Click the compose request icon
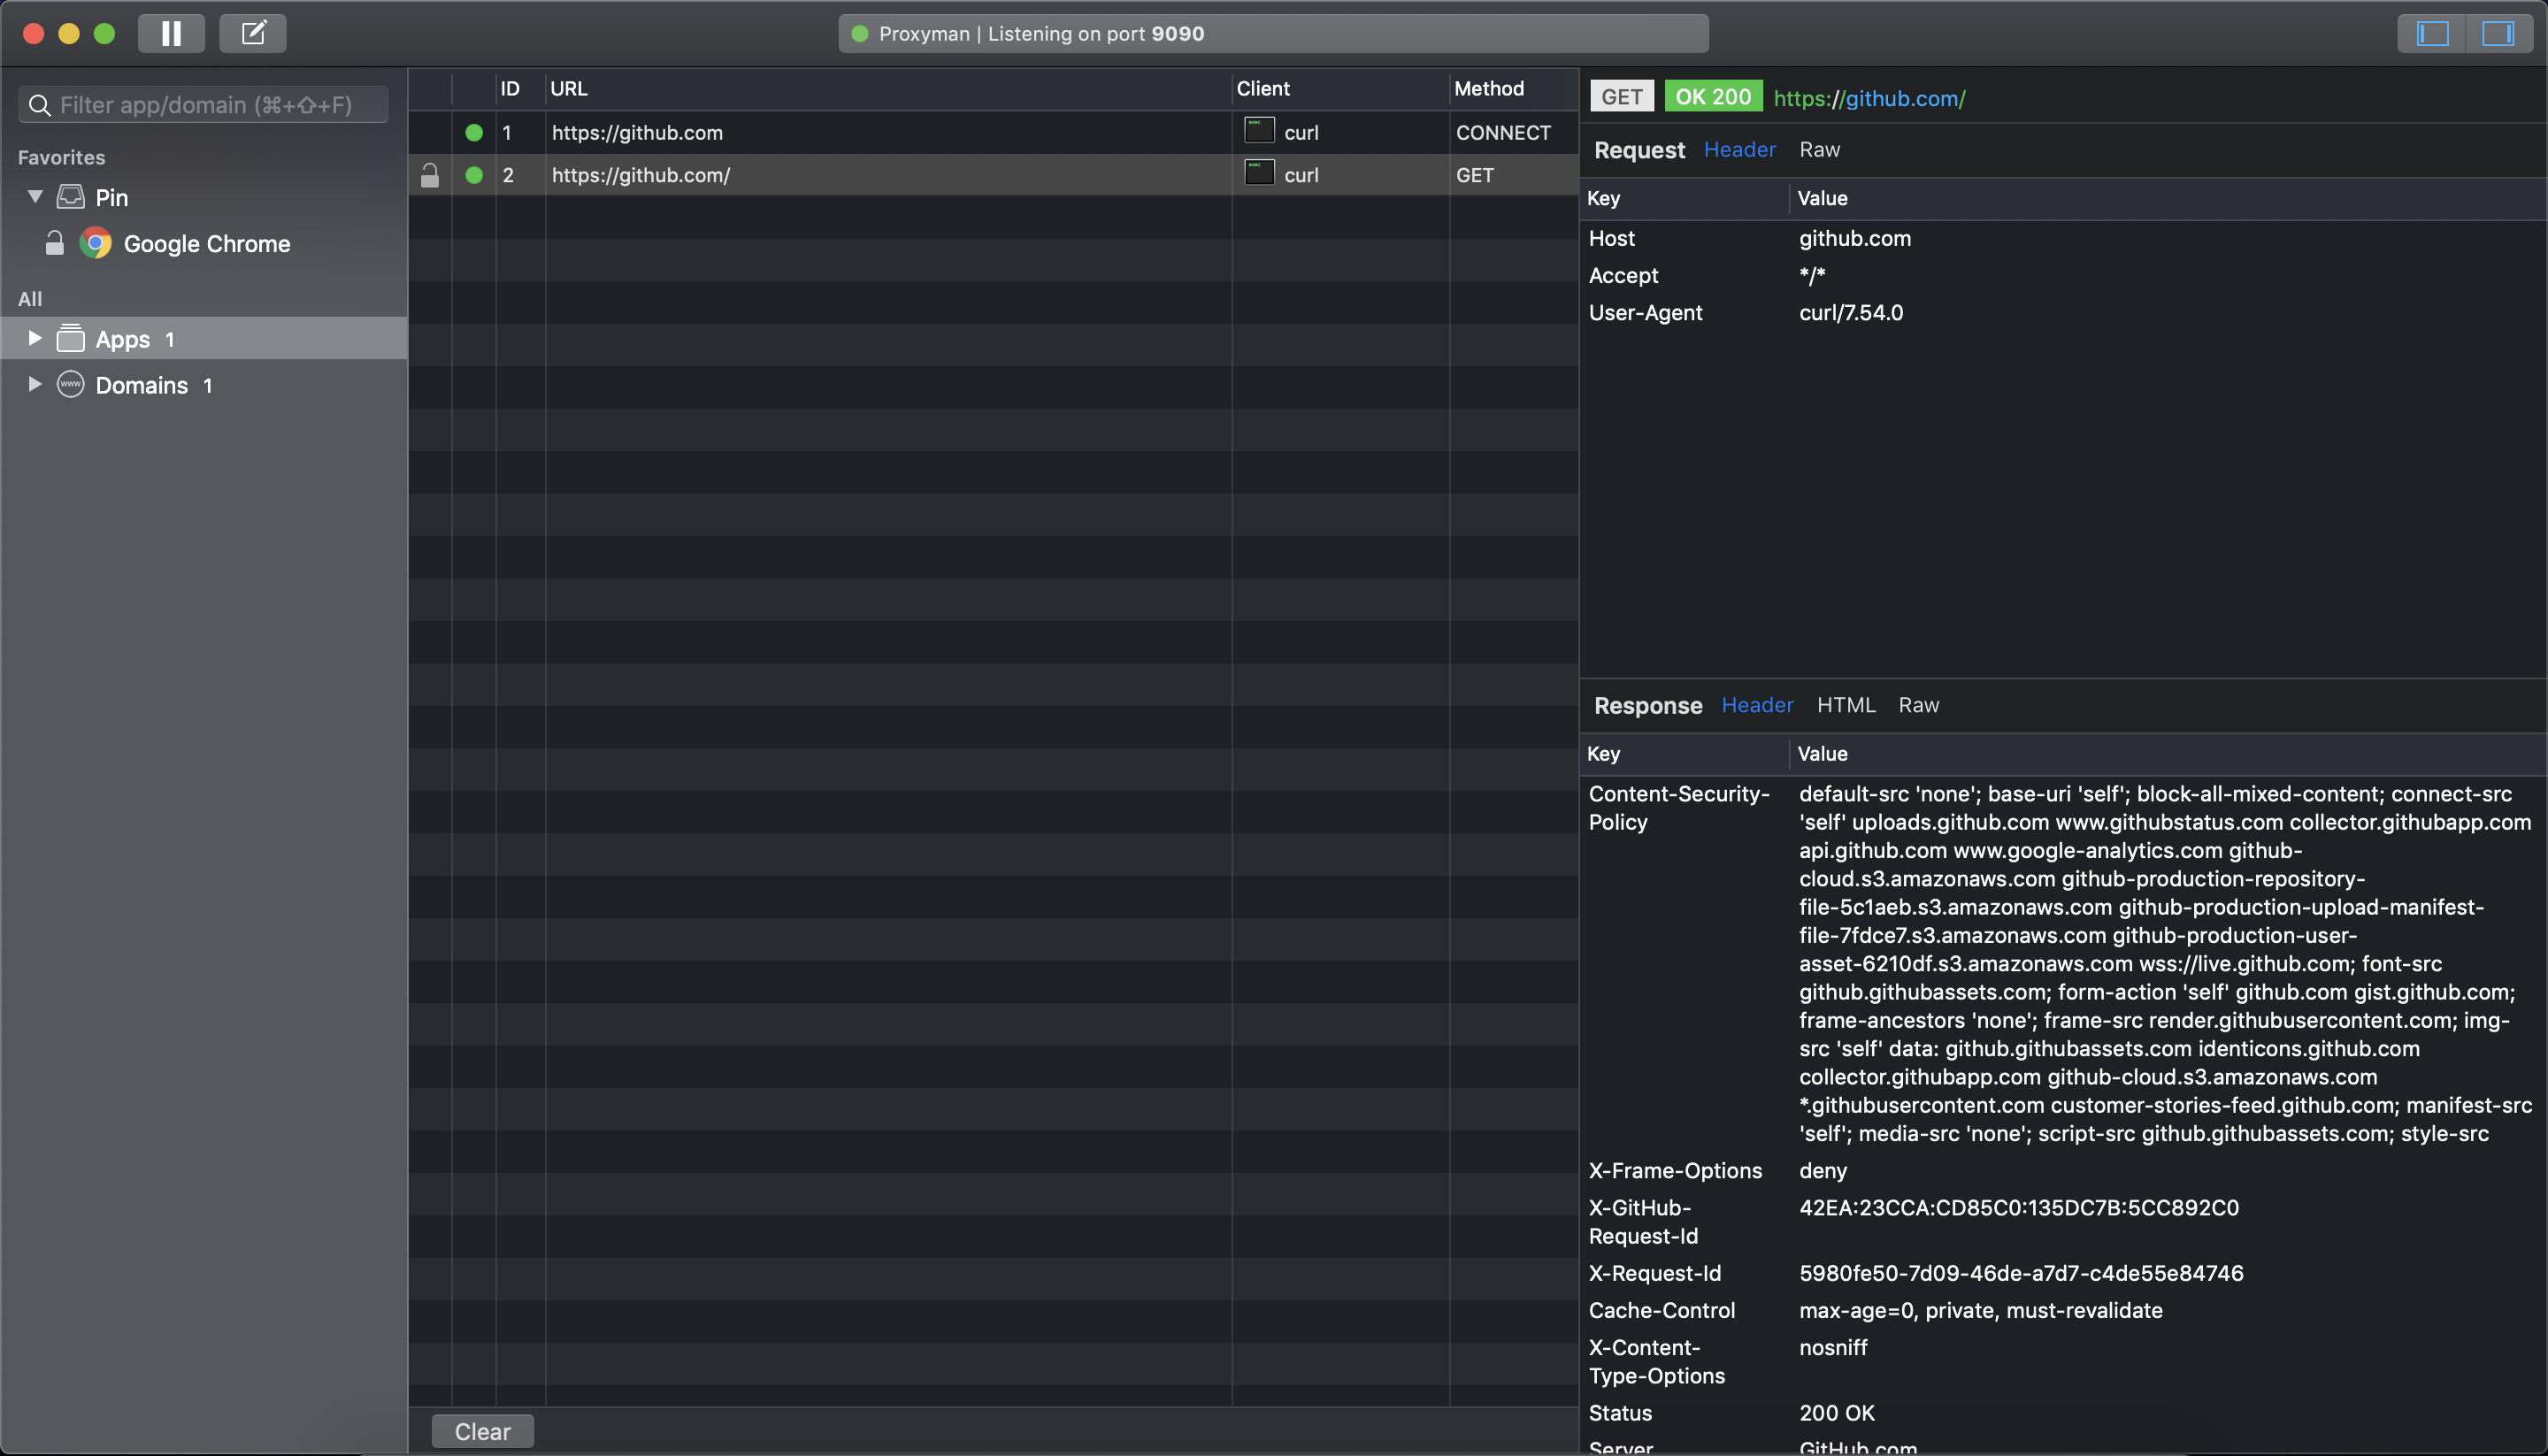2548x1456 pixels. pos(253,33)
